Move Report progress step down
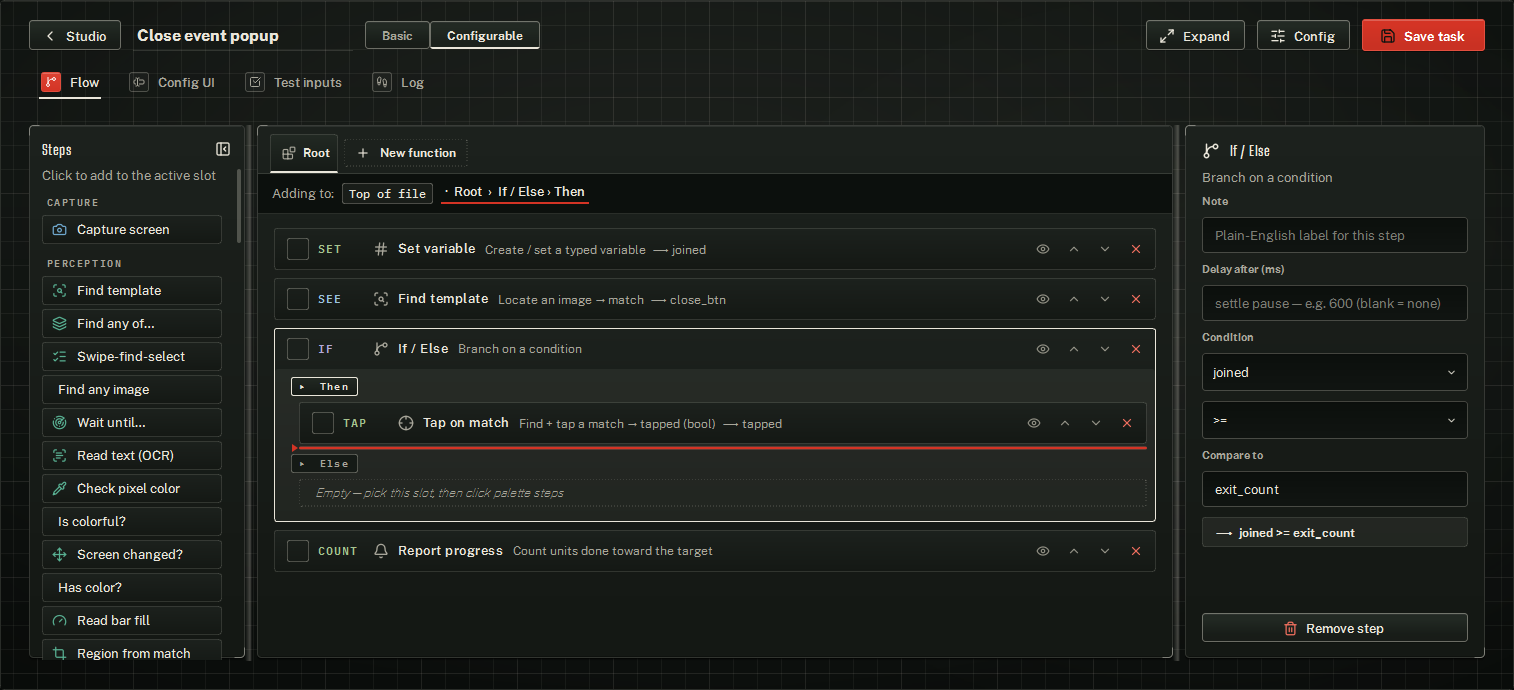This screenshot has height=690, width=1514. click(1105, 551)
